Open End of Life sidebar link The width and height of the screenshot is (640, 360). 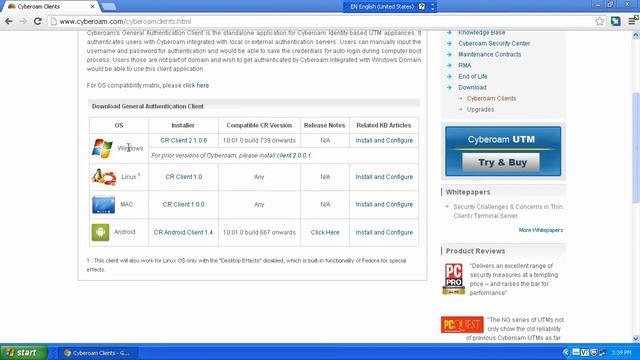pyautogui.click(x=473, y=76)
